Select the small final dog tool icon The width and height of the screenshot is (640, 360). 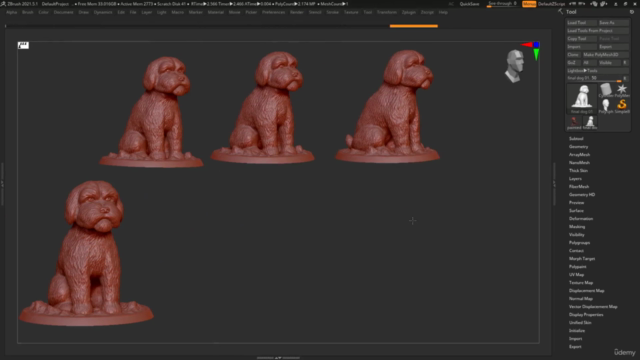[590, 122]
